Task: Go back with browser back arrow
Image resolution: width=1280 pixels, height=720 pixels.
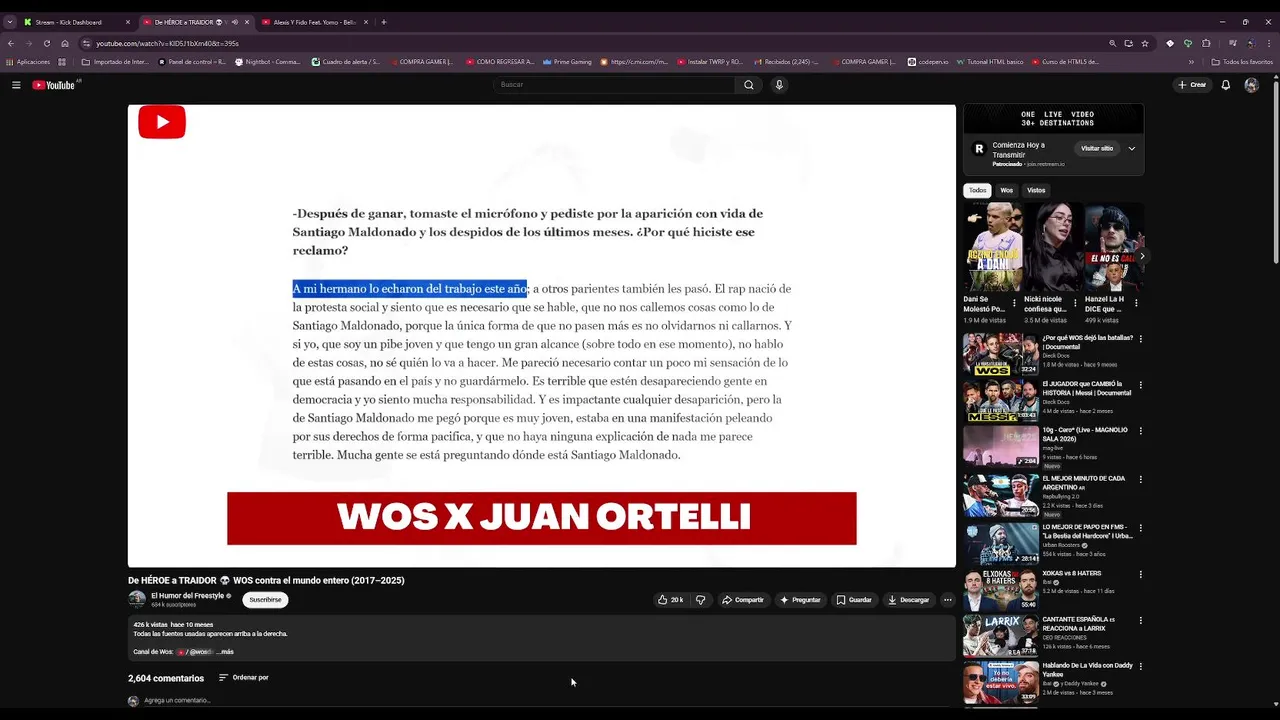Action: pyautogui.click(x=10, y=43)
